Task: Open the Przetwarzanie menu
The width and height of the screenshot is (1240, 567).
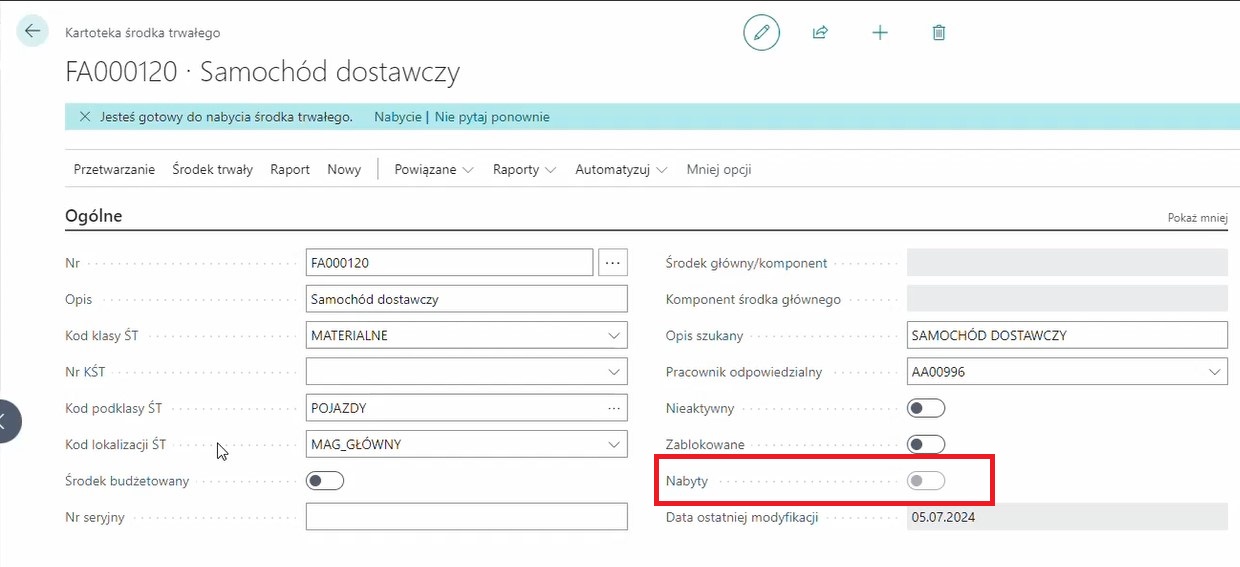Action: (x=114, y=170)
